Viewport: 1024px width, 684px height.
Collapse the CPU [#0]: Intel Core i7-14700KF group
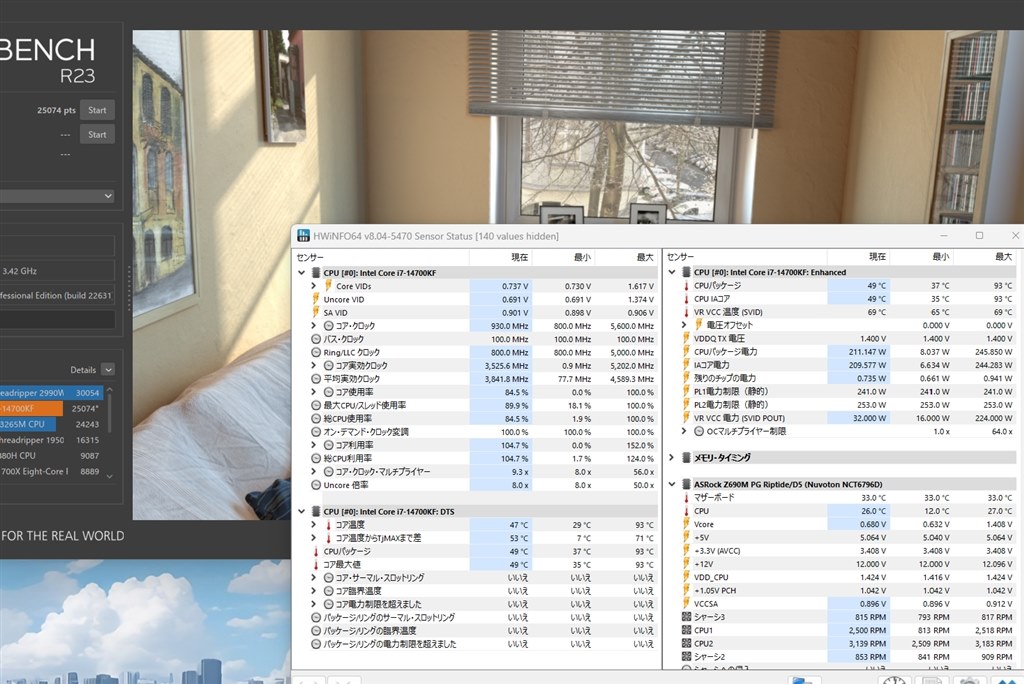[302, 272]
